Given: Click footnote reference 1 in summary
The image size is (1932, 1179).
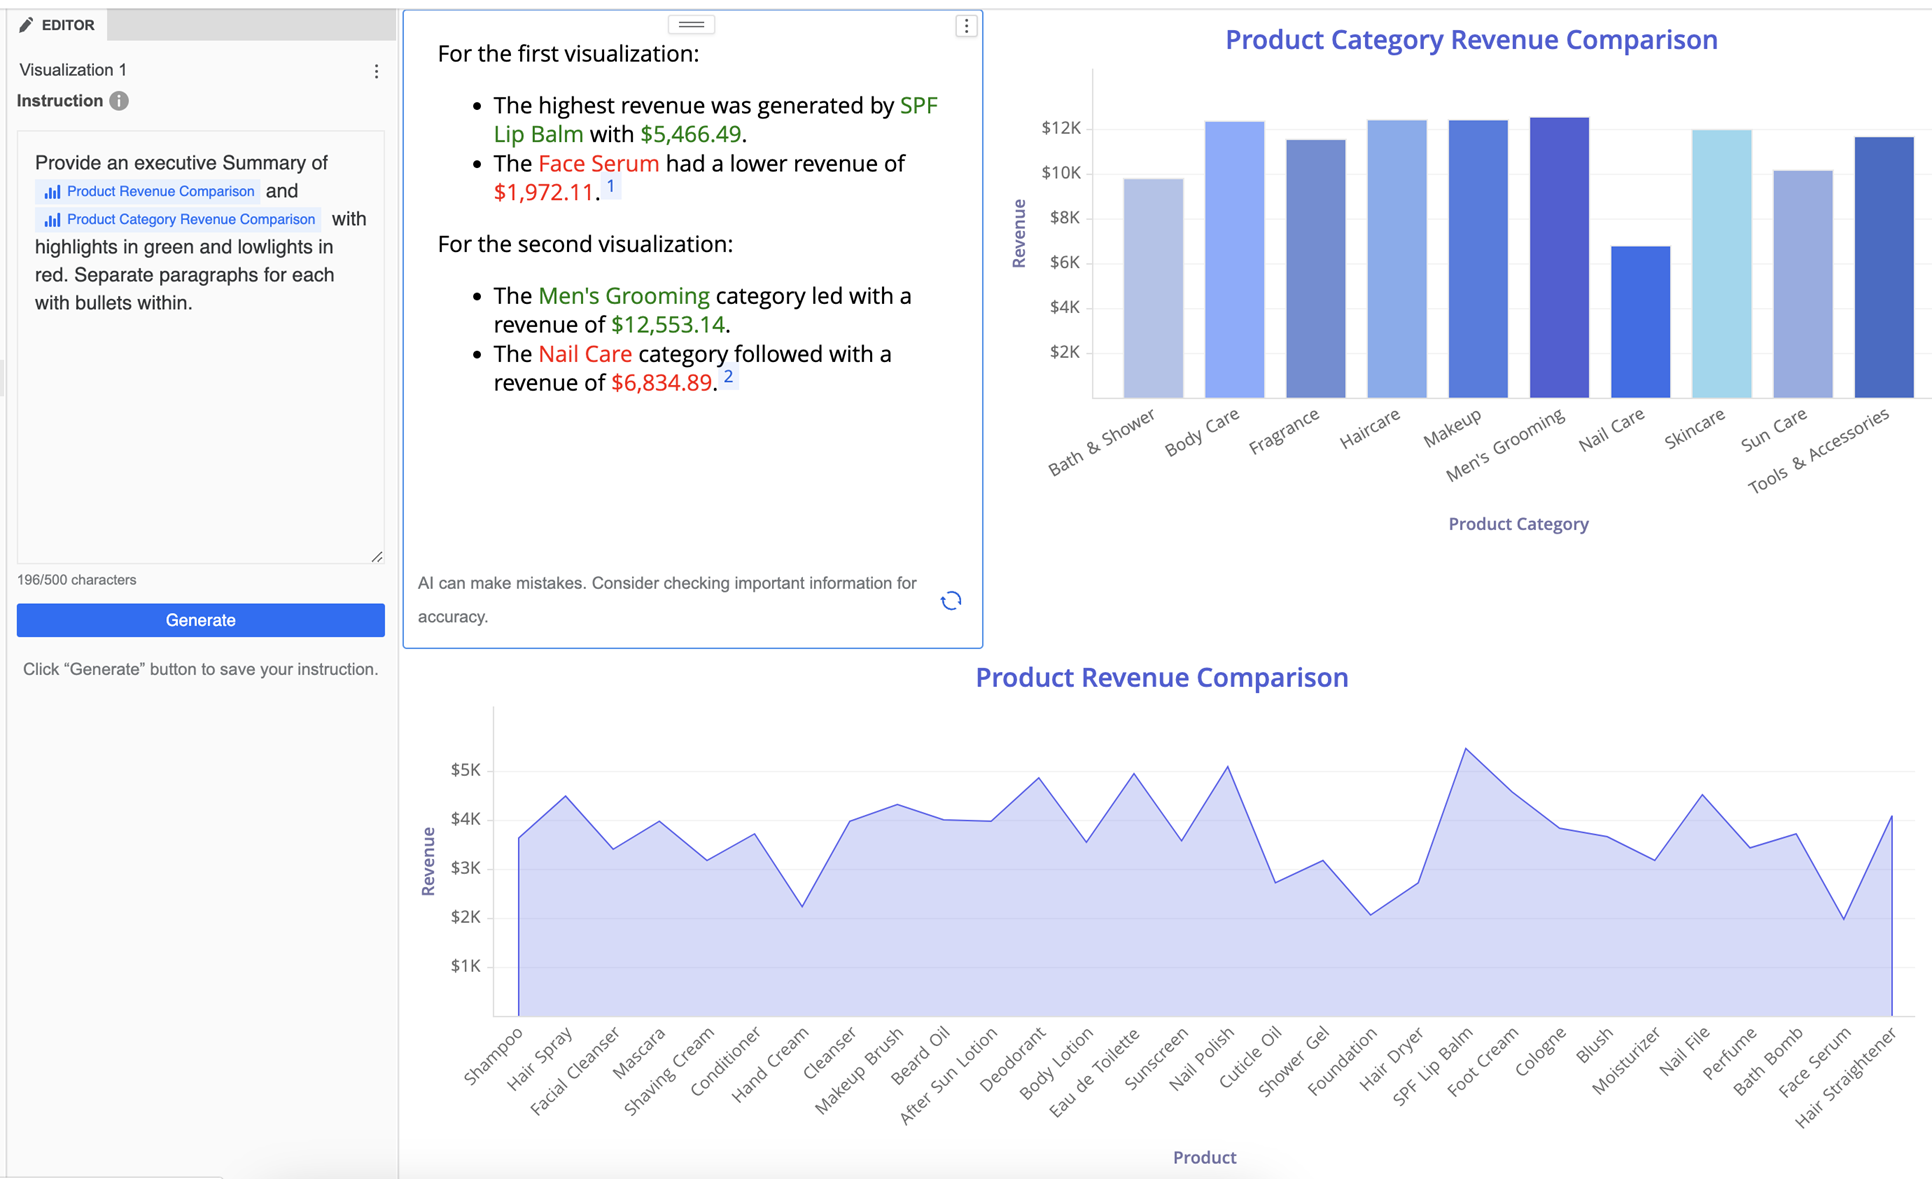Looking at the screenshot, I should 611,186.
